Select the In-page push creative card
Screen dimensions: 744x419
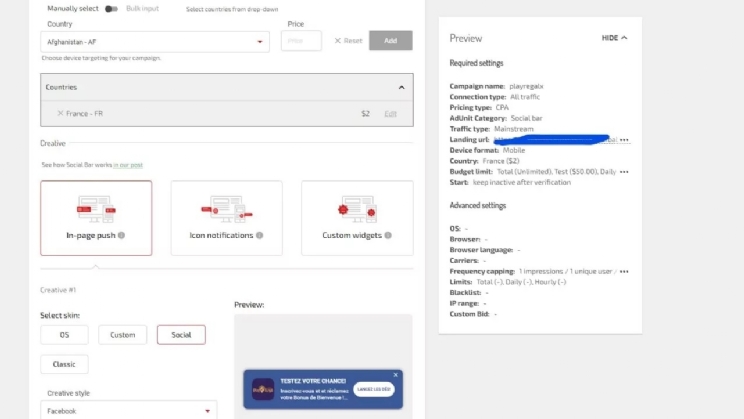[96, 217]
